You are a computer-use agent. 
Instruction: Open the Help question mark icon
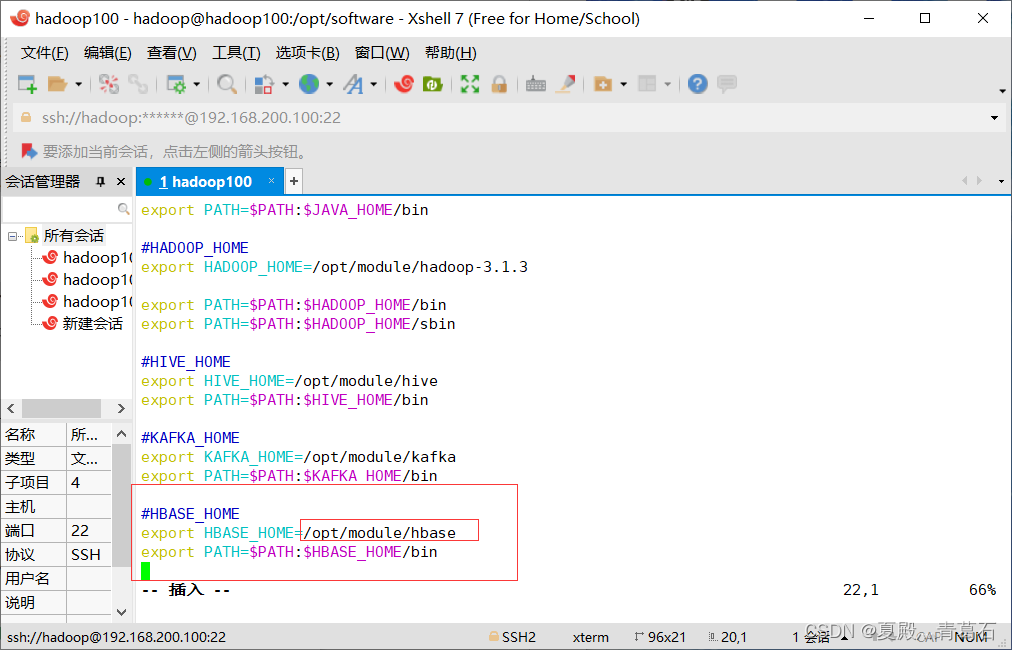pyautogui.click(x=698, y=84)
